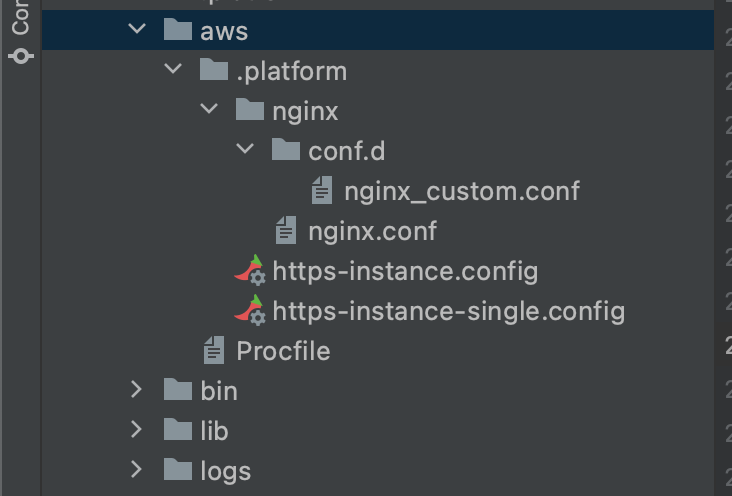Expand the logs folder
This screenshot has width=732, height=496.
137,470
